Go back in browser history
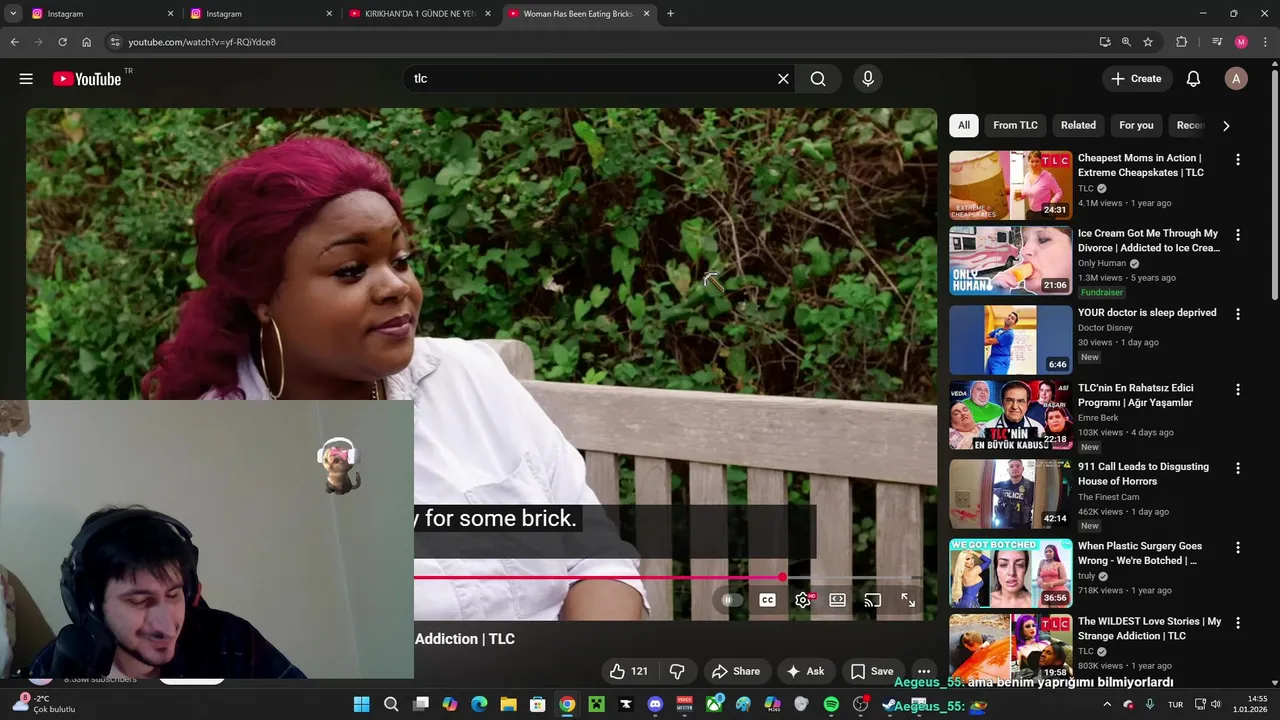This screenshot has height=720, width=1280. [x=14, y=42]
